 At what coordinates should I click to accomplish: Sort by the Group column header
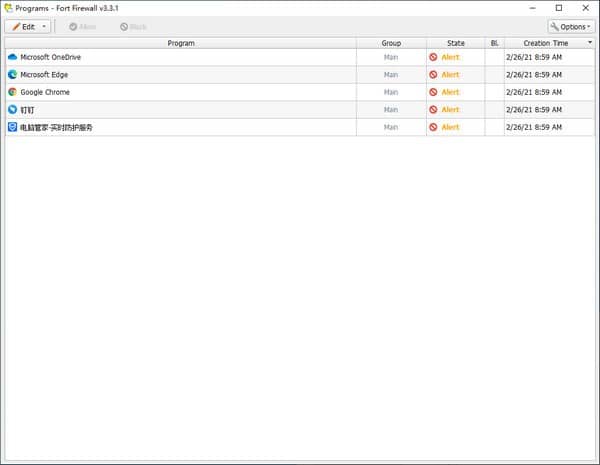pos(391,43)
